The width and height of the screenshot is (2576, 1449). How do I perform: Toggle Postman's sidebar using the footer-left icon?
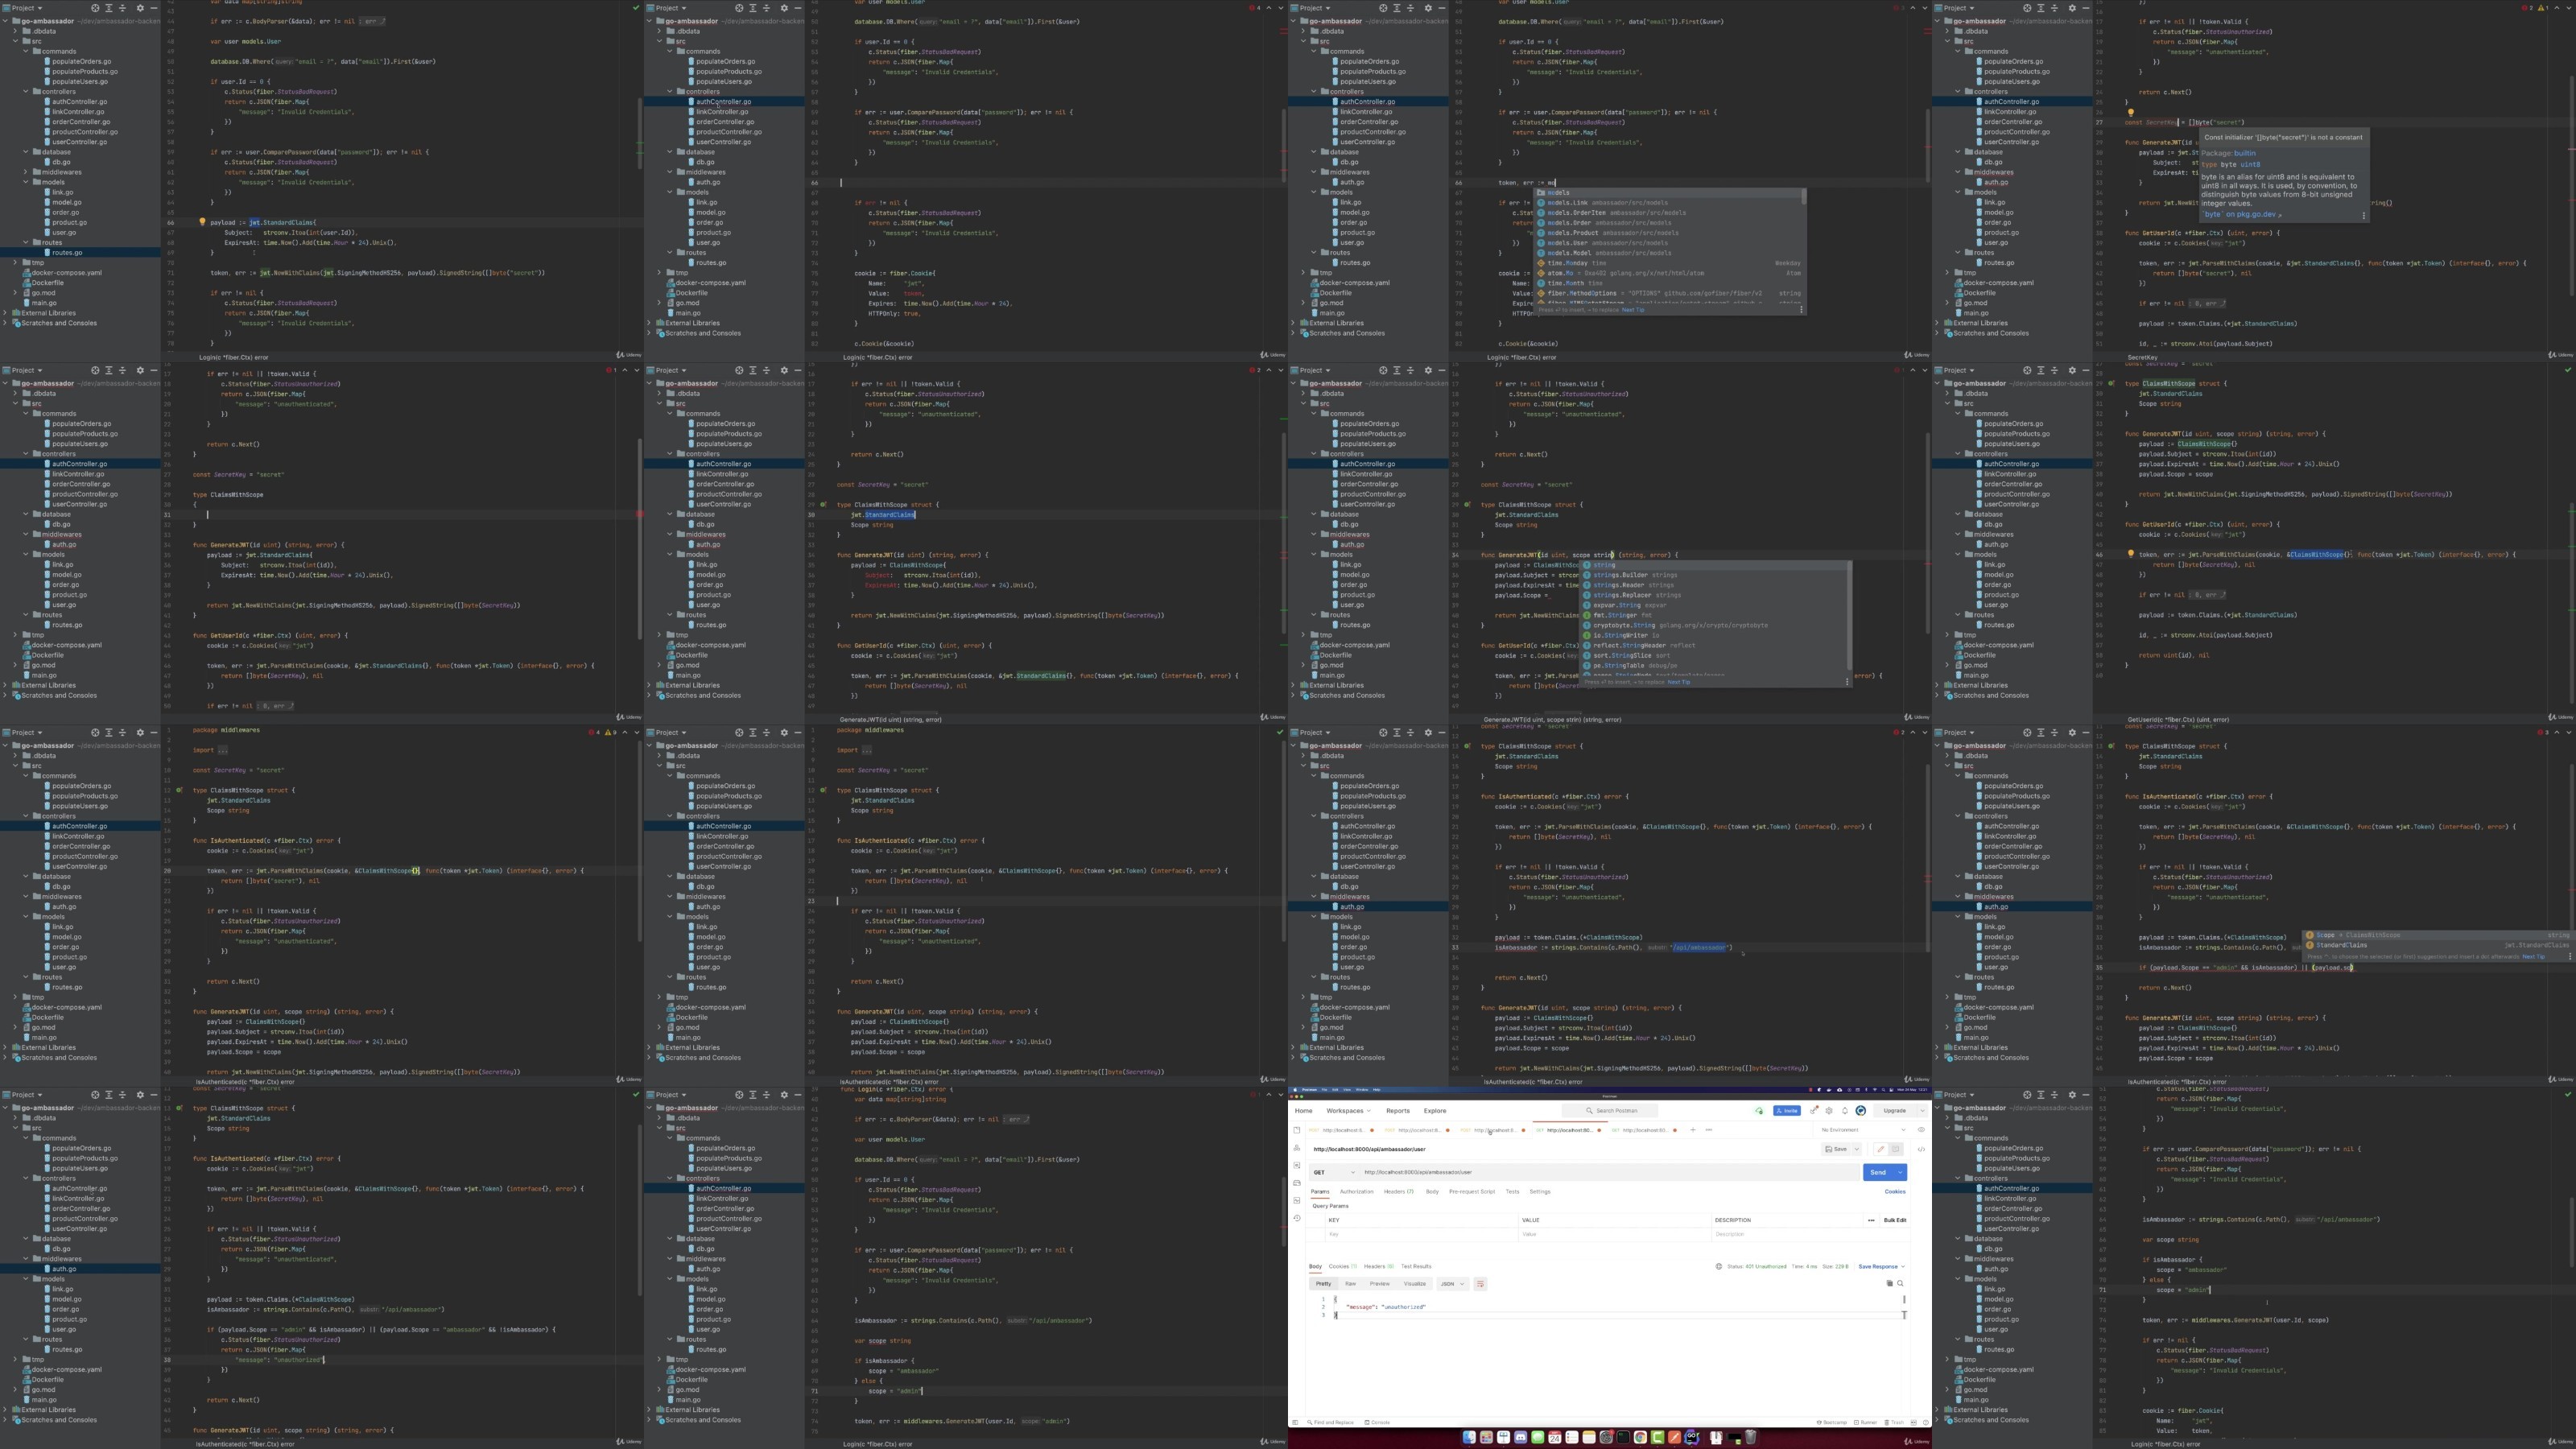click(x=1296, y=1423)
